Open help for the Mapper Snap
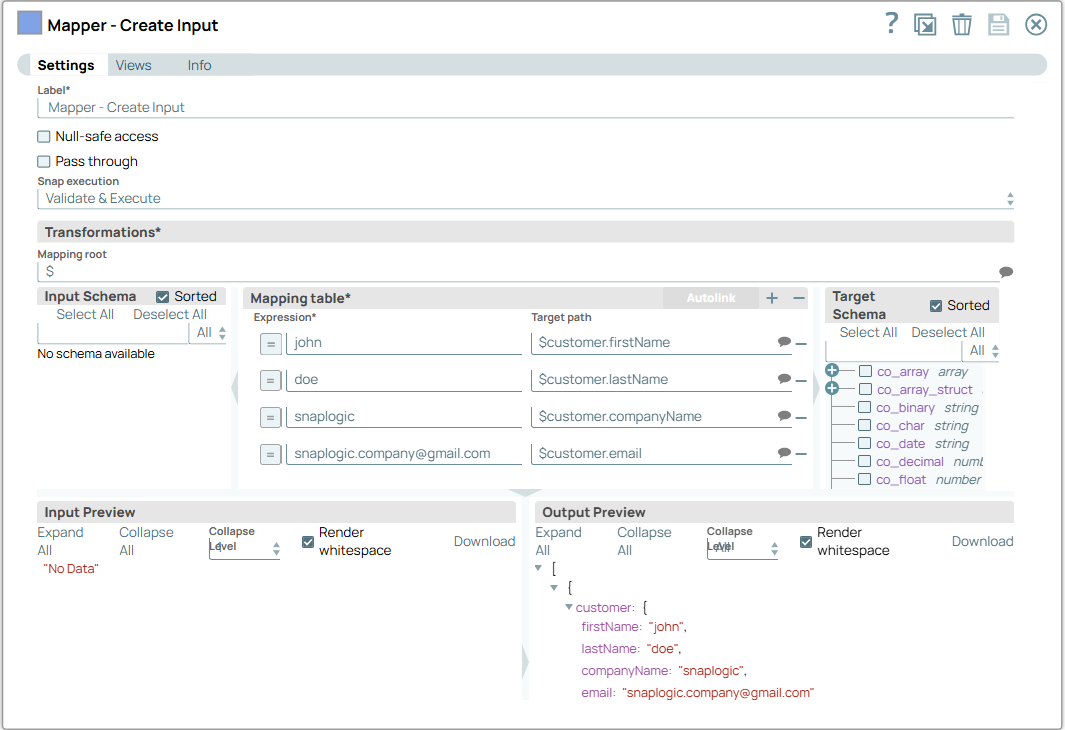Screen dimensions: 1065x730 coord(891,23)
